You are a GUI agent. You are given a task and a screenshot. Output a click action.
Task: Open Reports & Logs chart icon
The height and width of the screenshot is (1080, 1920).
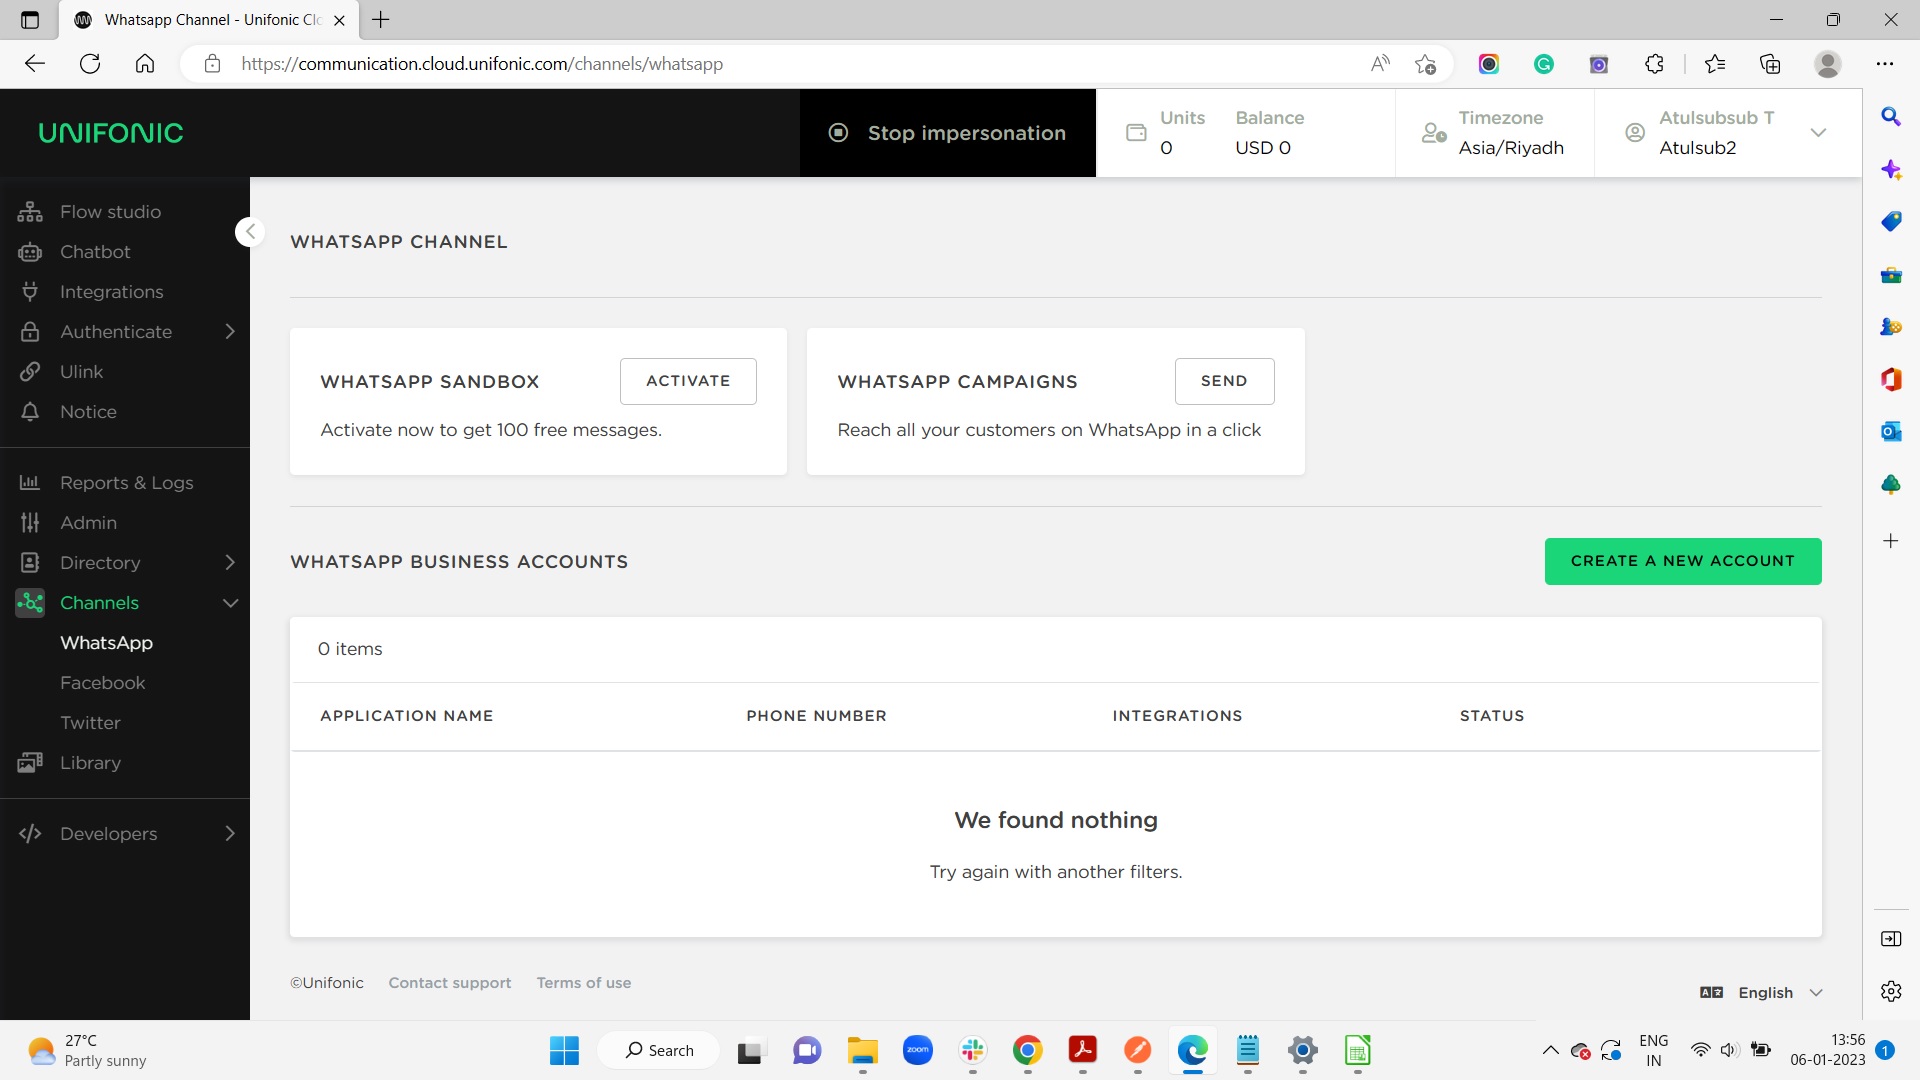click(x=30, y=483)
